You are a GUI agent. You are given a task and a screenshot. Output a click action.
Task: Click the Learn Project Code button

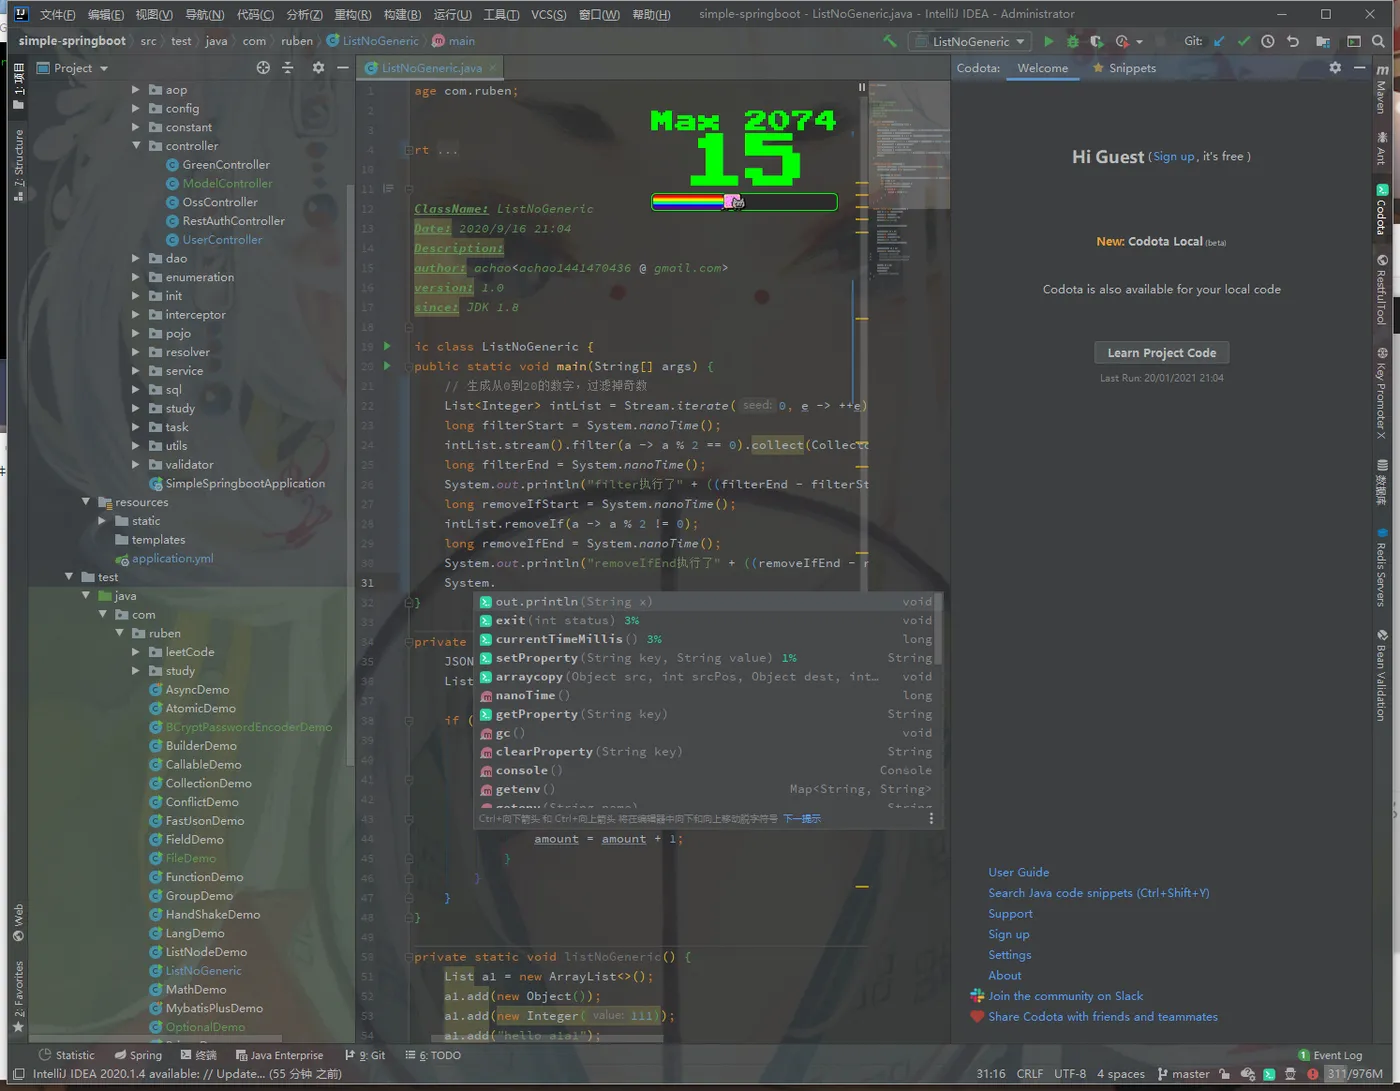pyautogui.click(x=1161, y=353)
